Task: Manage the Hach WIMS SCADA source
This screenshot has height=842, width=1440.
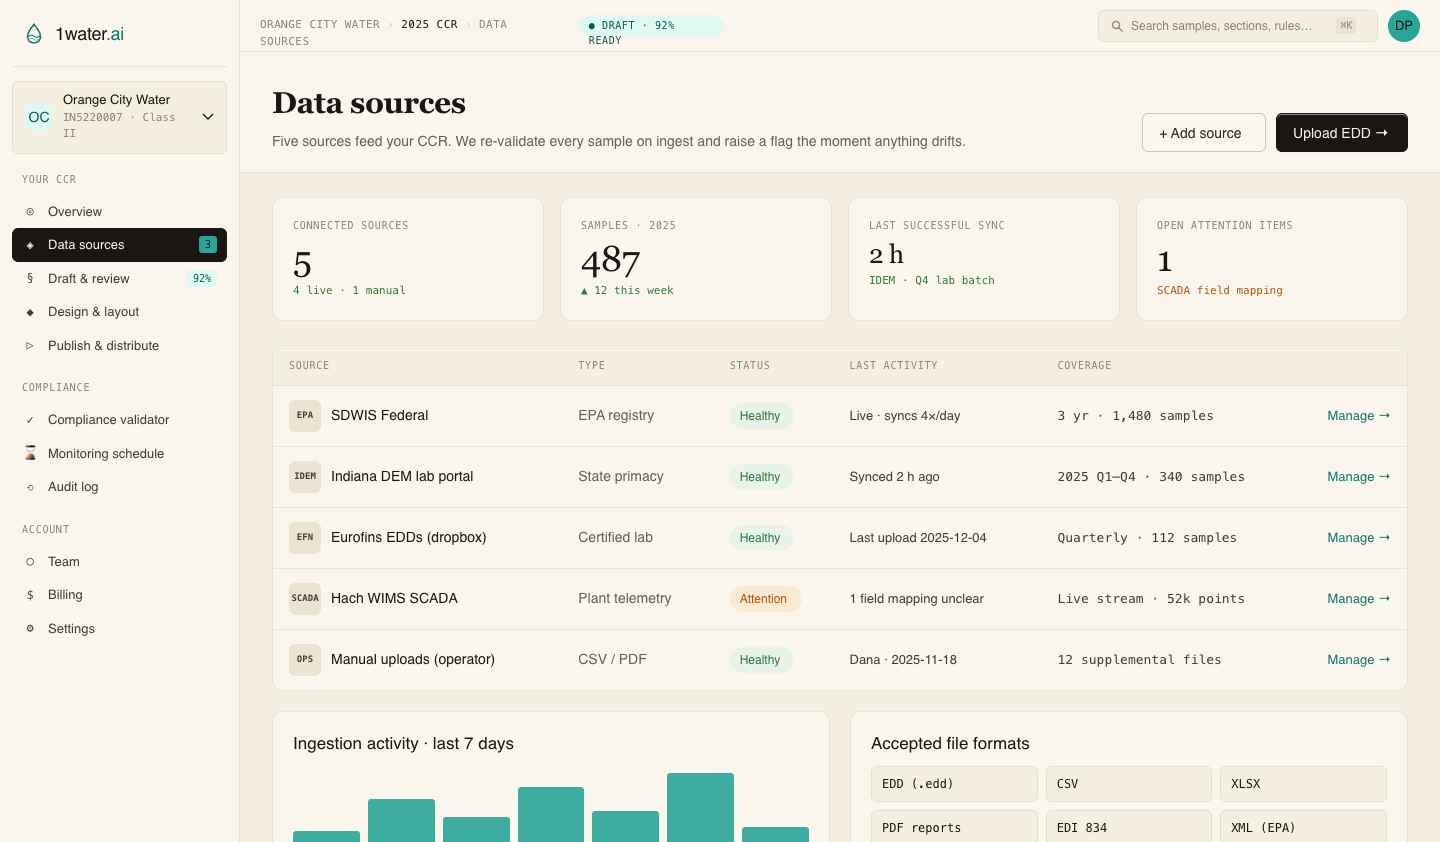Action: (x=1358, y=599)
